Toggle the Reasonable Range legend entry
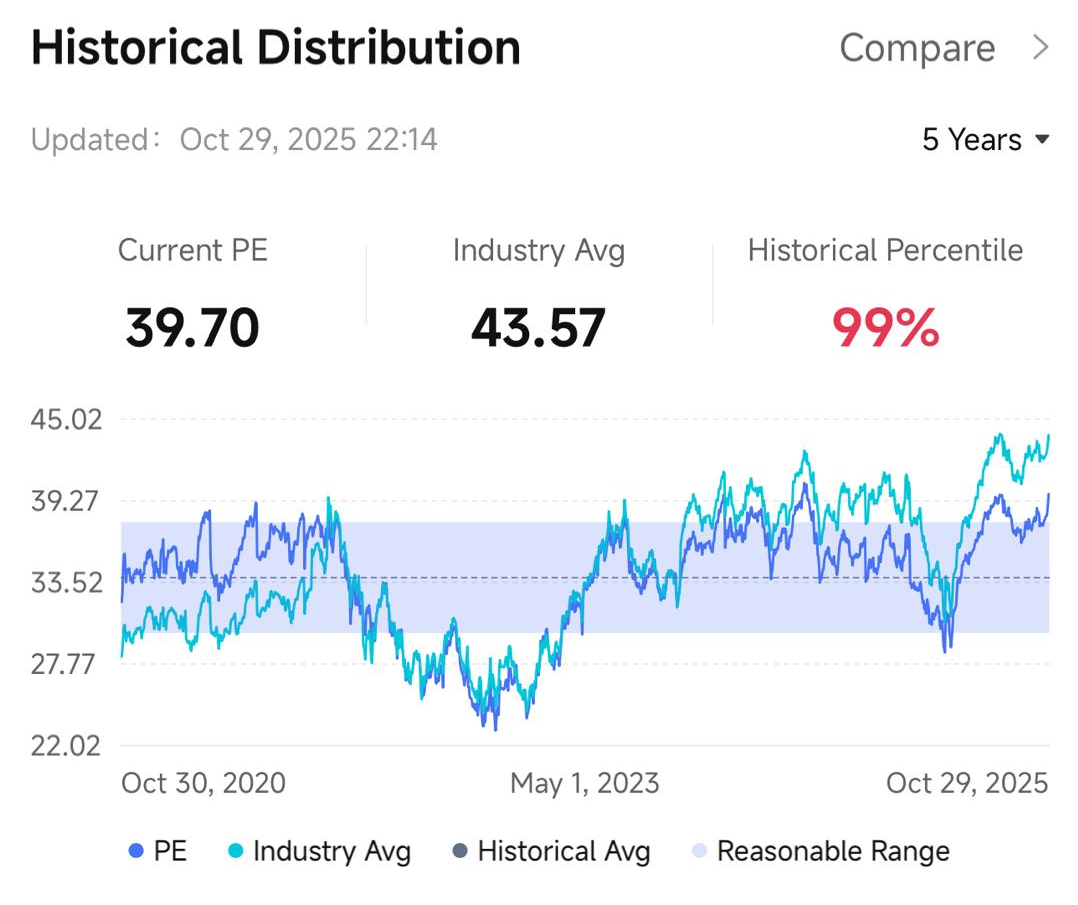The height and width of the screenshot is (905, 1078). 821,851
